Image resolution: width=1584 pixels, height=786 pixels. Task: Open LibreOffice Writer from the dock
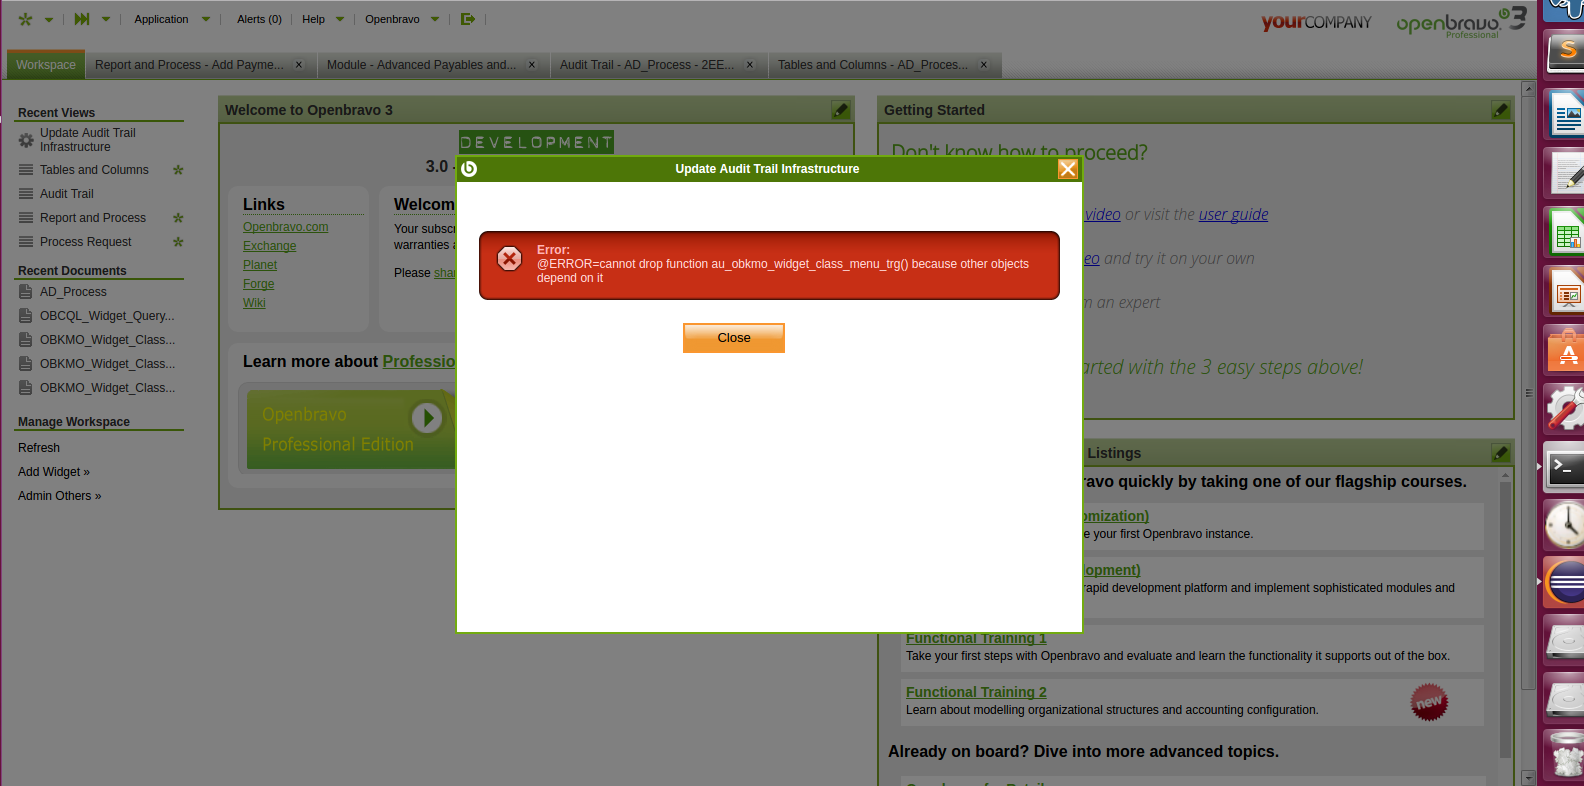click(1566, 113)
